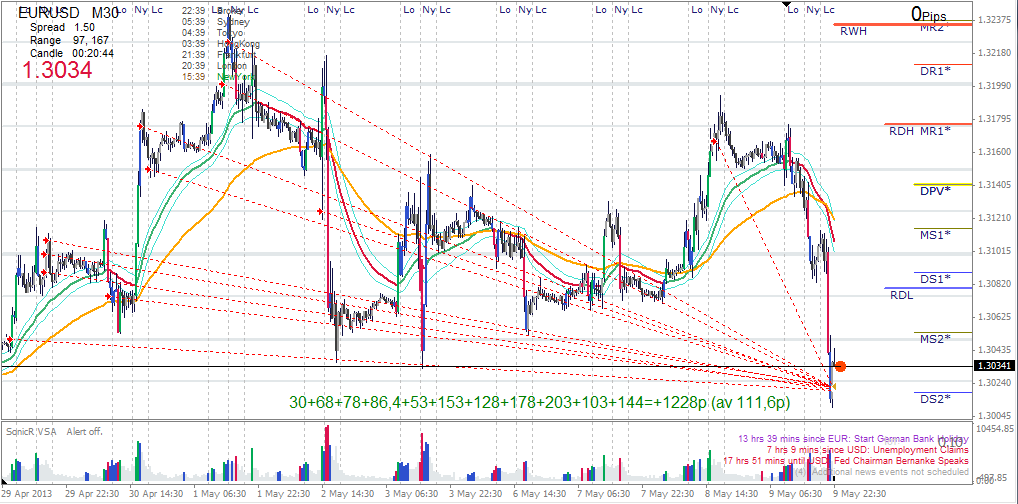Click the small orange arrow below the latest candle
This screenshot has width=1018, height=504.
tap(833, 387)
